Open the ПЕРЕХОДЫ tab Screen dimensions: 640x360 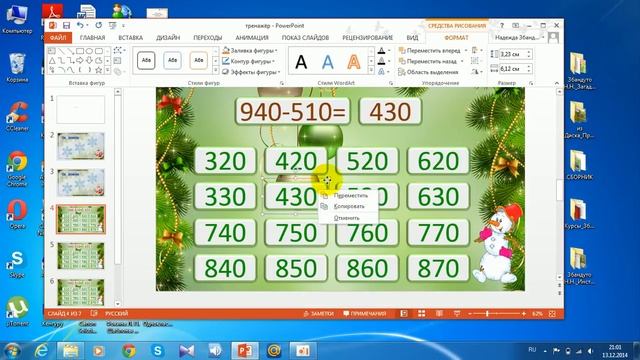click(x=208, y=38)
